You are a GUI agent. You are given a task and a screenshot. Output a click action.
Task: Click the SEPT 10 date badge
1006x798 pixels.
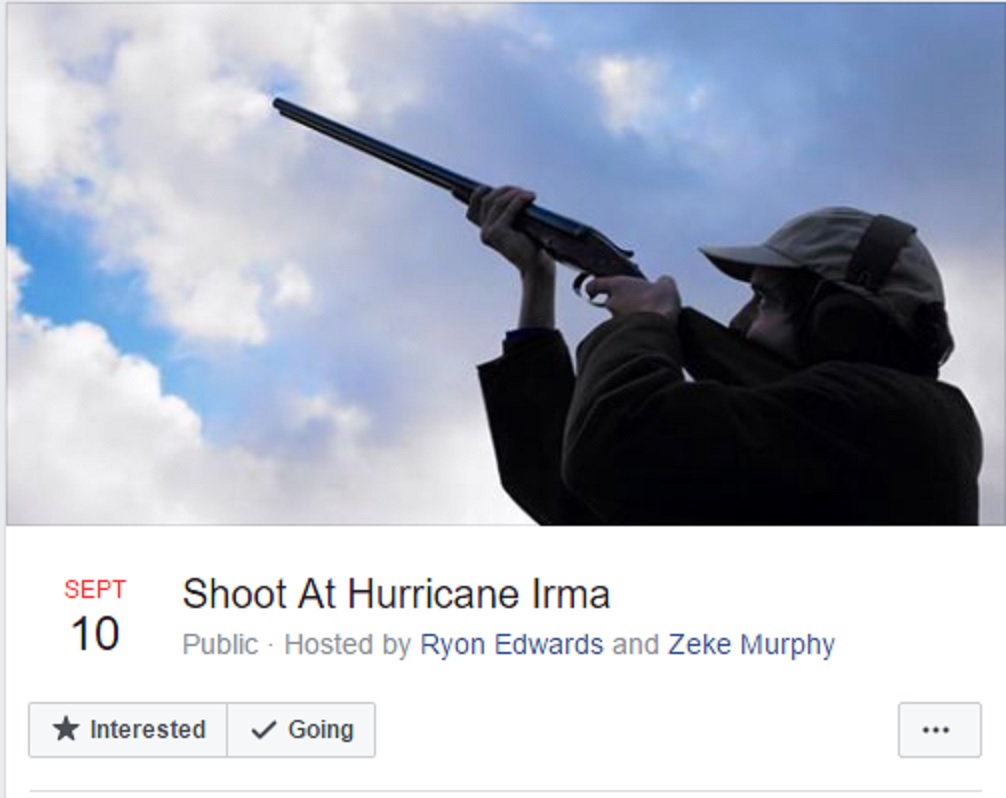[95, 616]
